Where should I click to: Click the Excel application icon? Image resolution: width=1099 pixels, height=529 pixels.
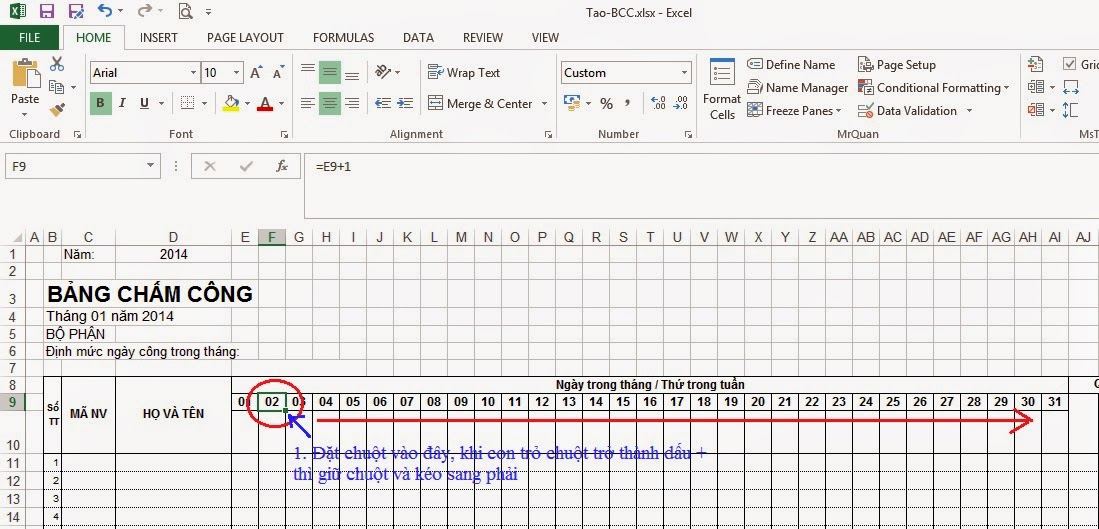[18, 11]
